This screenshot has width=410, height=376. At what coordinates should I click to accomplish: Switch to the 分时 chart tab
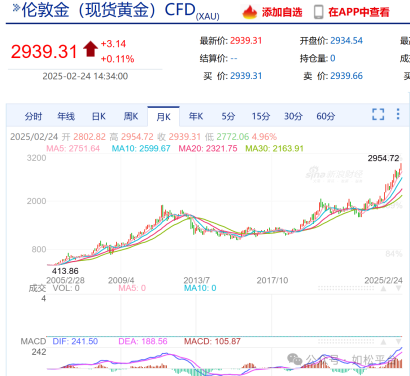coord(33,116)
